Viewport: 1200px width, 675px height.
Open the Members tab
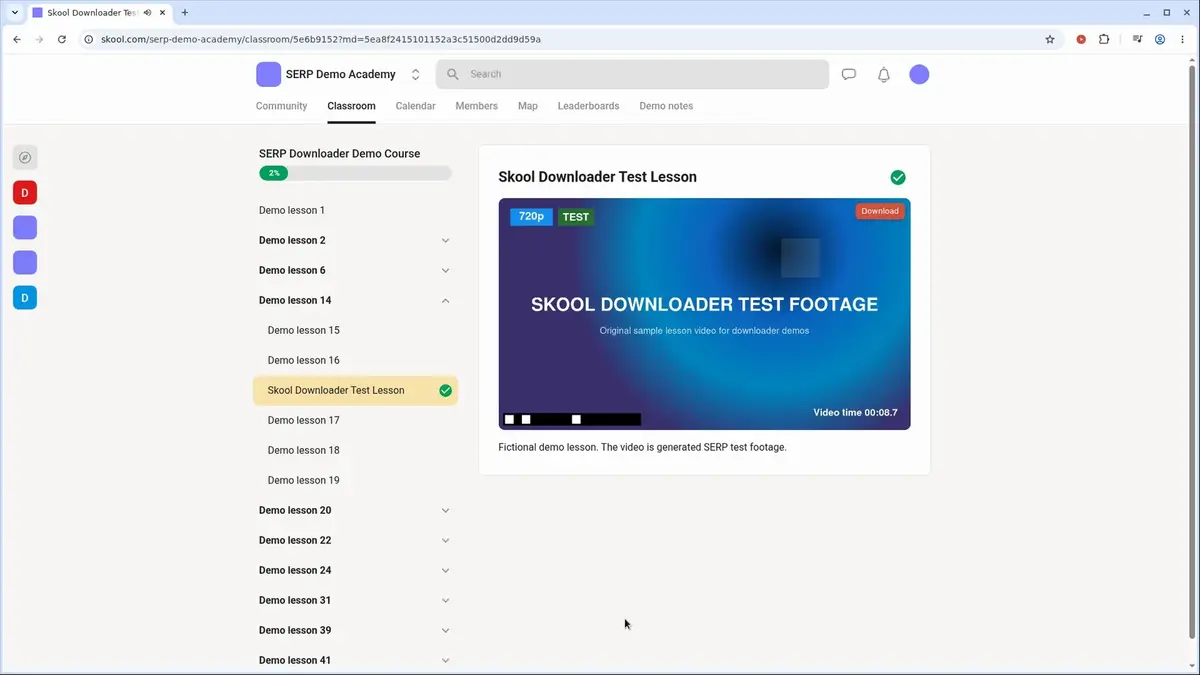click(476, 106)
